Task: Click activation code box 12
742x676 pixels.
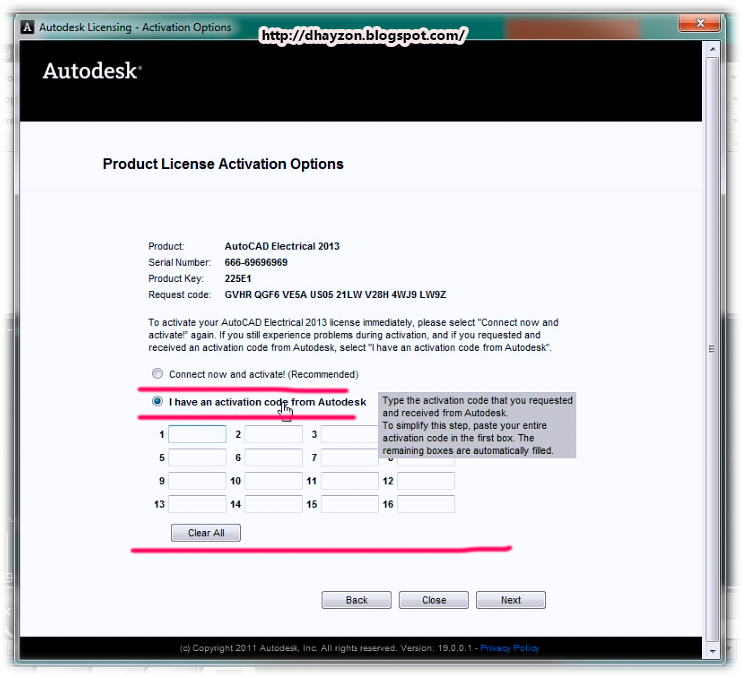Action: [x=426, y=481]
